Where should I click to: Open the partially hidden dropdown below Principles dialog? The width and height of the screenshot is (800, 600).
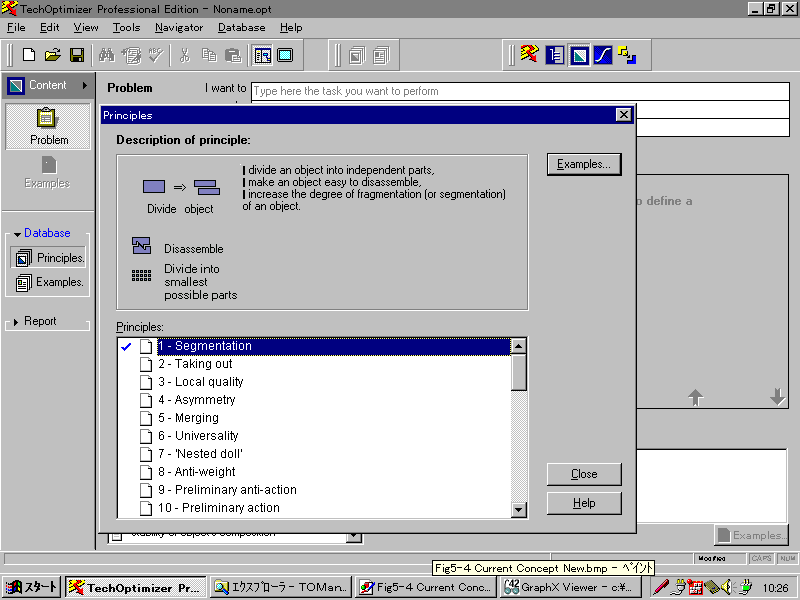(x=354, y=537)
